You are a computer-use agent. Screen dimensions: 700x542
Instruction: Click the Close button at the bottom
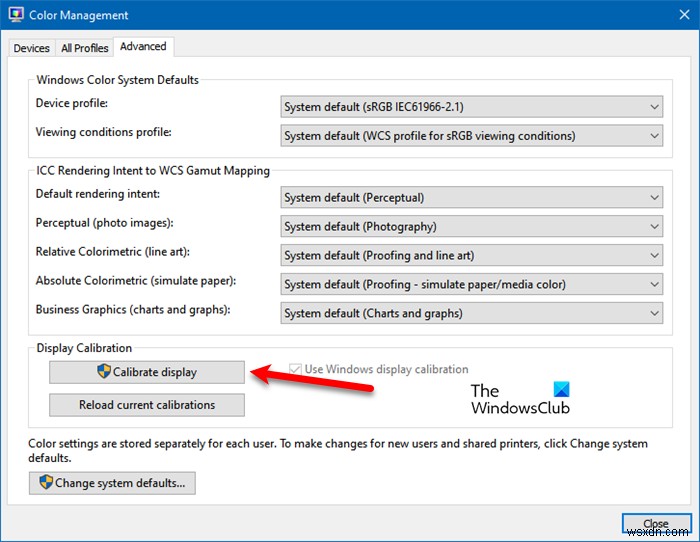point(656,523)
